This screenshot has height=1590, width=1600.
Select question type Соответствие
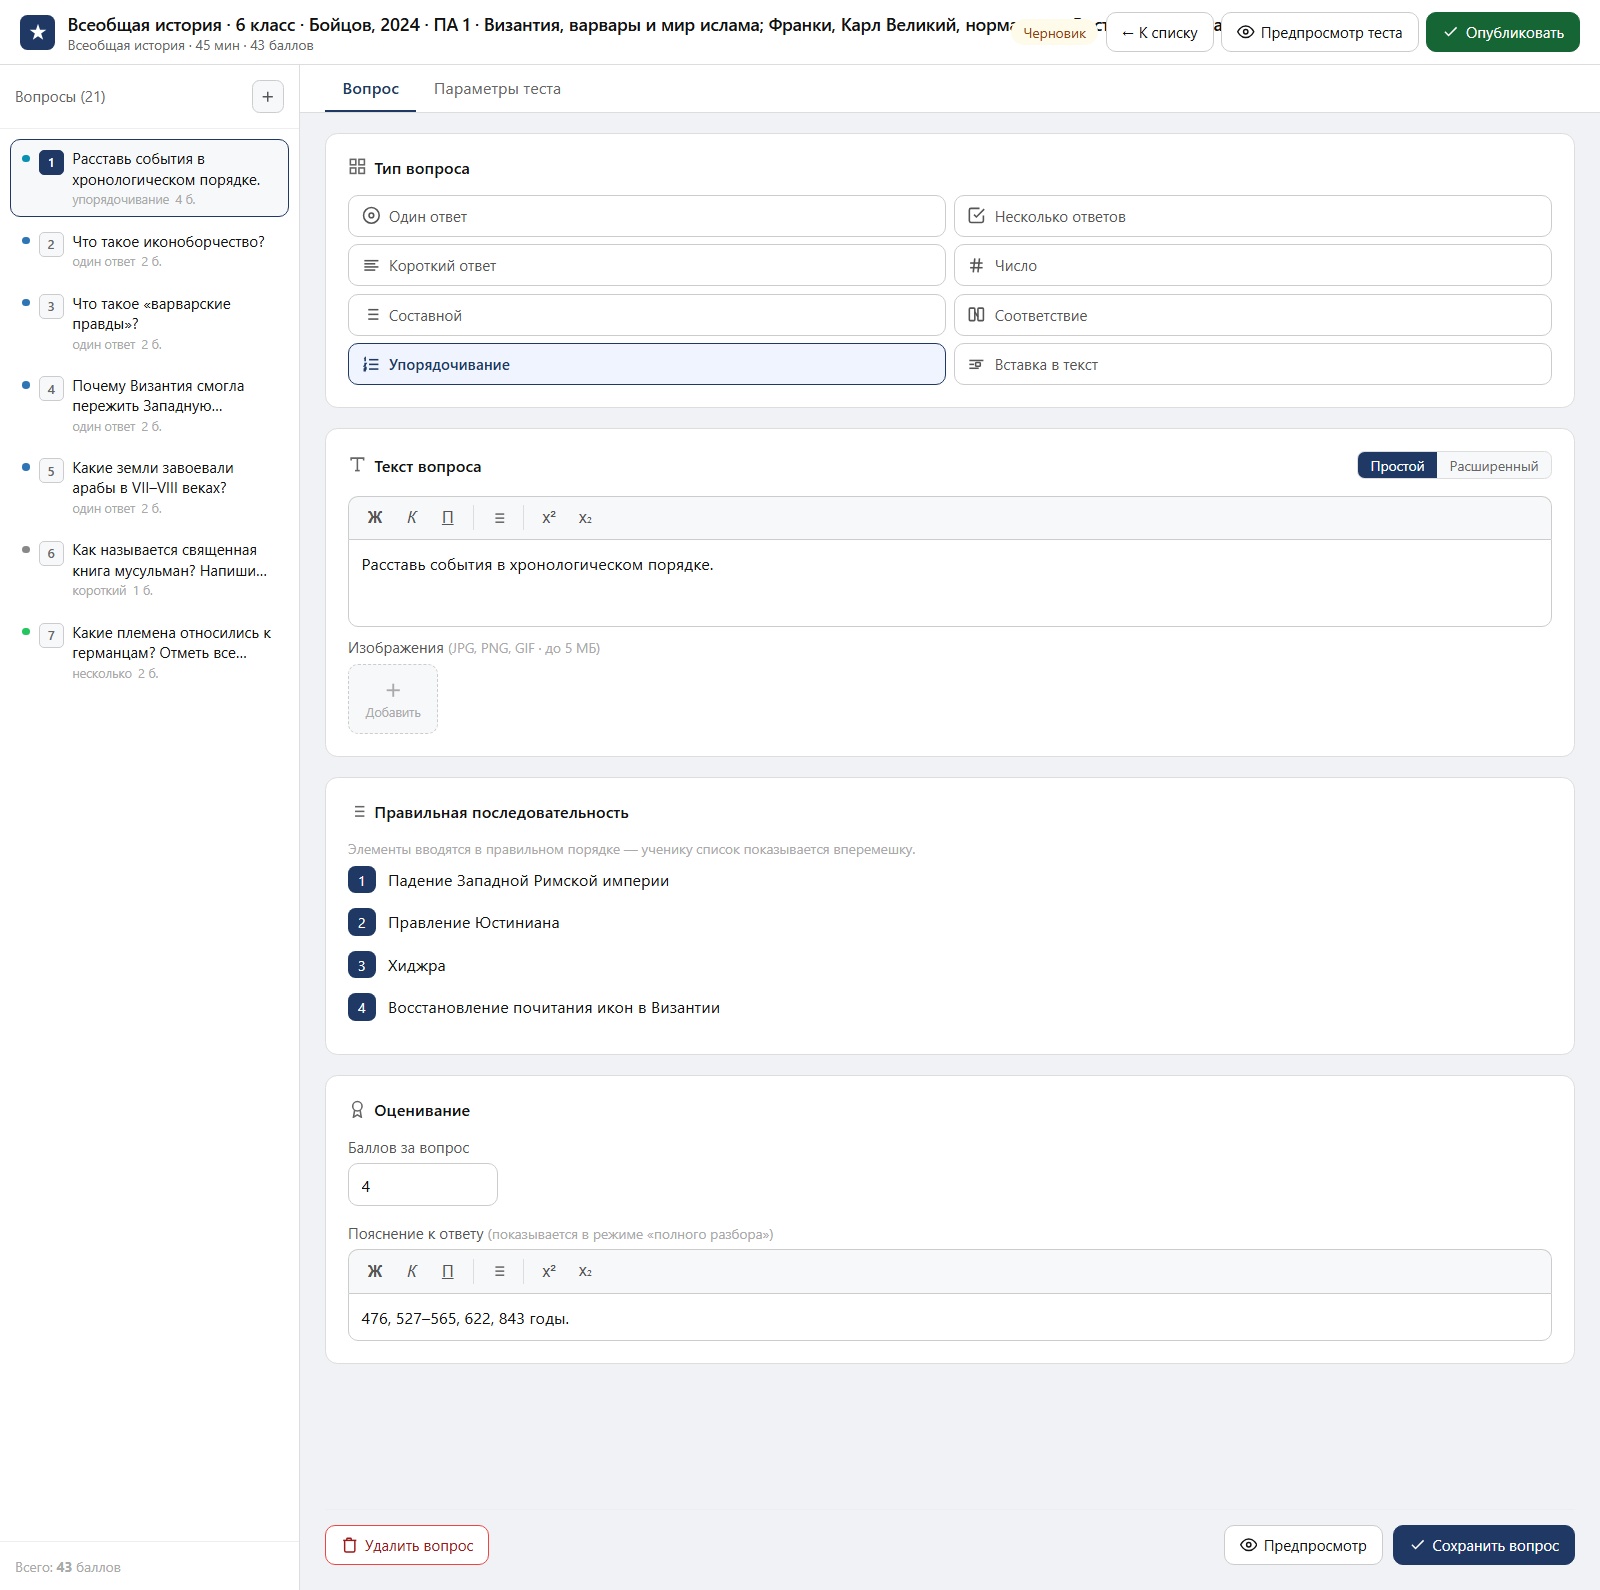(1253, 315)
